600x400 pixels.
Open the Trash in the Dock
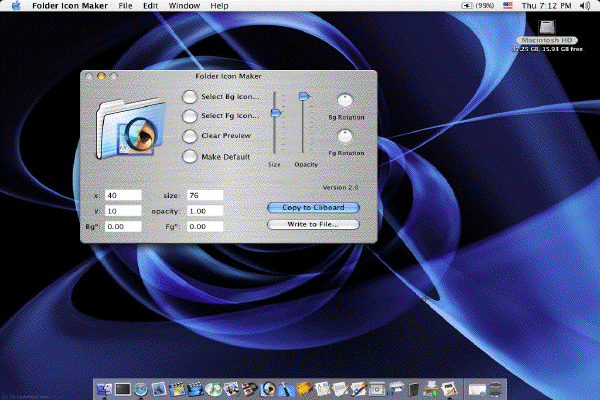coord(496,389)
